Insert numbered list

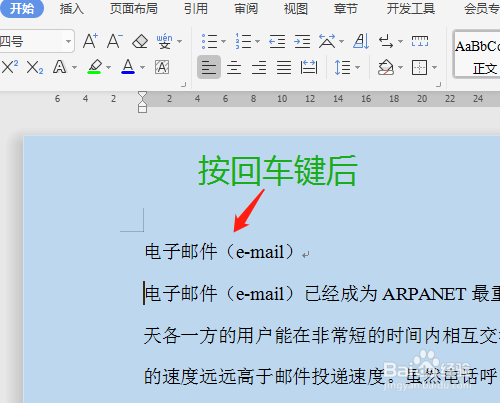point(243,41)
